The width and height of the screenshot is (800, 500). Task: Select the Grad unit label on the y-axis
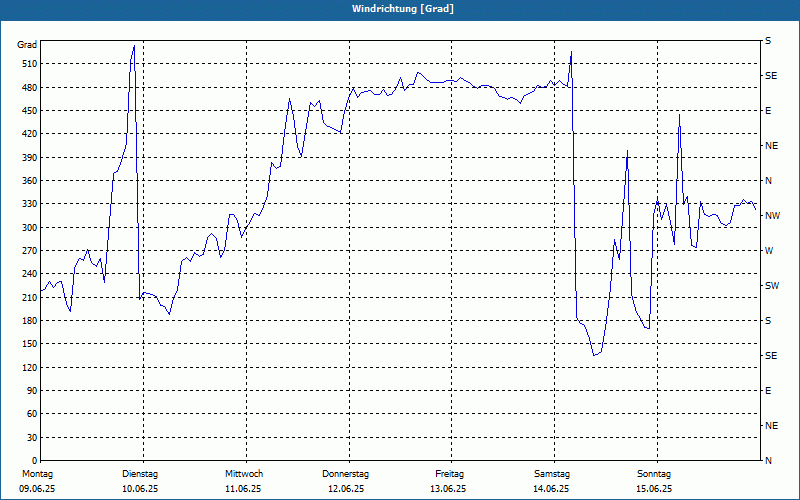pos(27,45)
